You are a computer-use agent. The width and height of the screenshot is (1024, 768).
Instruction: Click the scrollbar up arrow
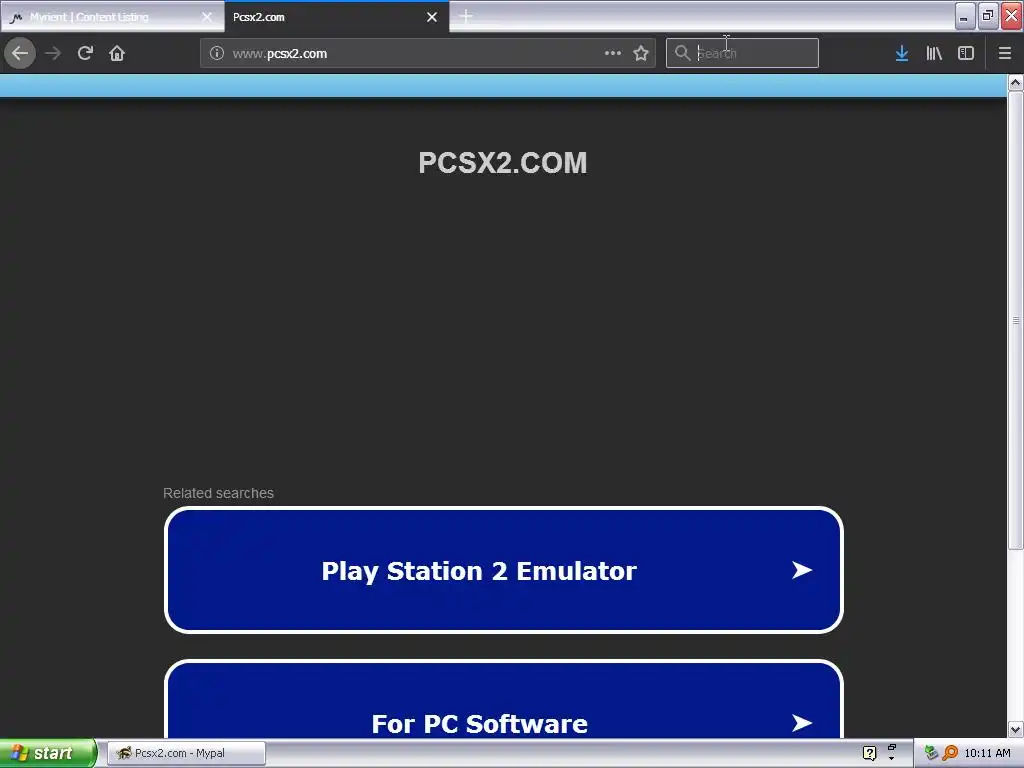(1015, 83)
